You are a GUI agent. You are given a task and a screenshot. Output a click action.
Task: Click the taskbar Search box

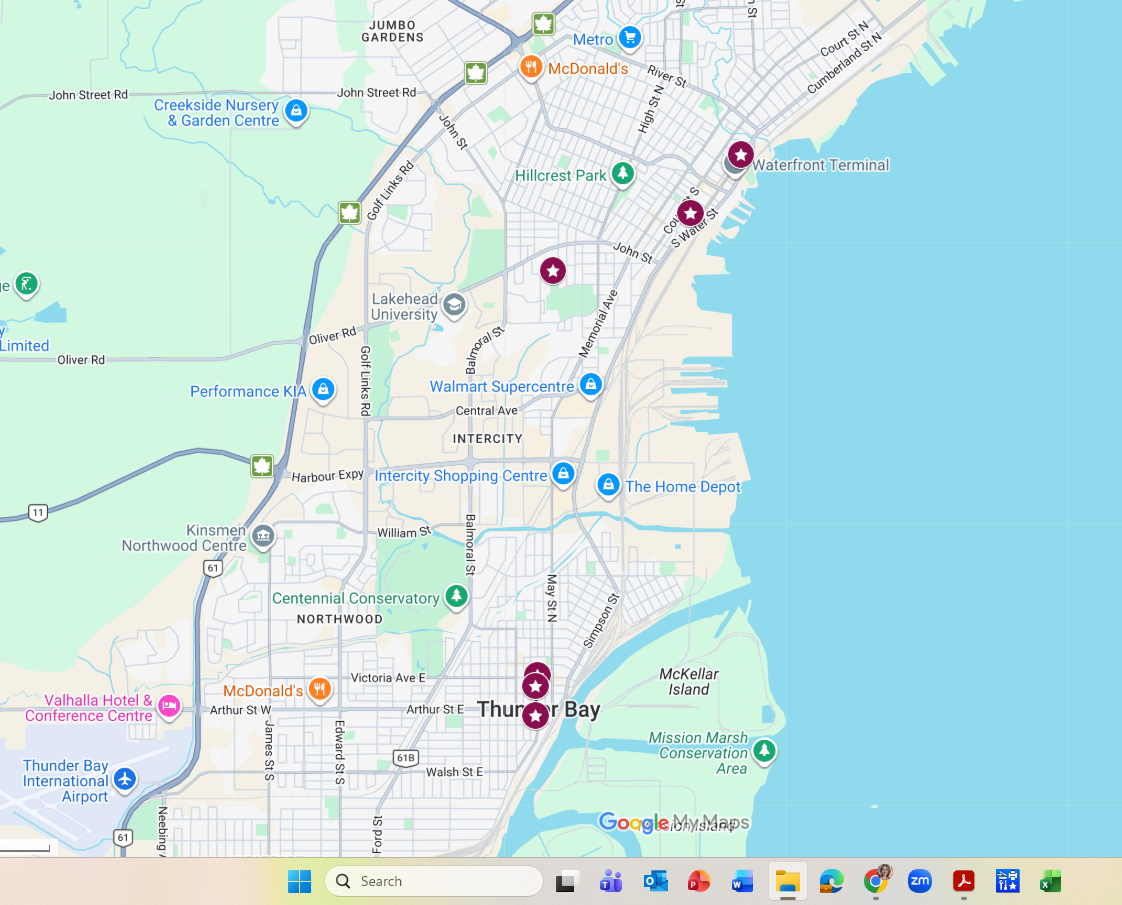(434, 881)
